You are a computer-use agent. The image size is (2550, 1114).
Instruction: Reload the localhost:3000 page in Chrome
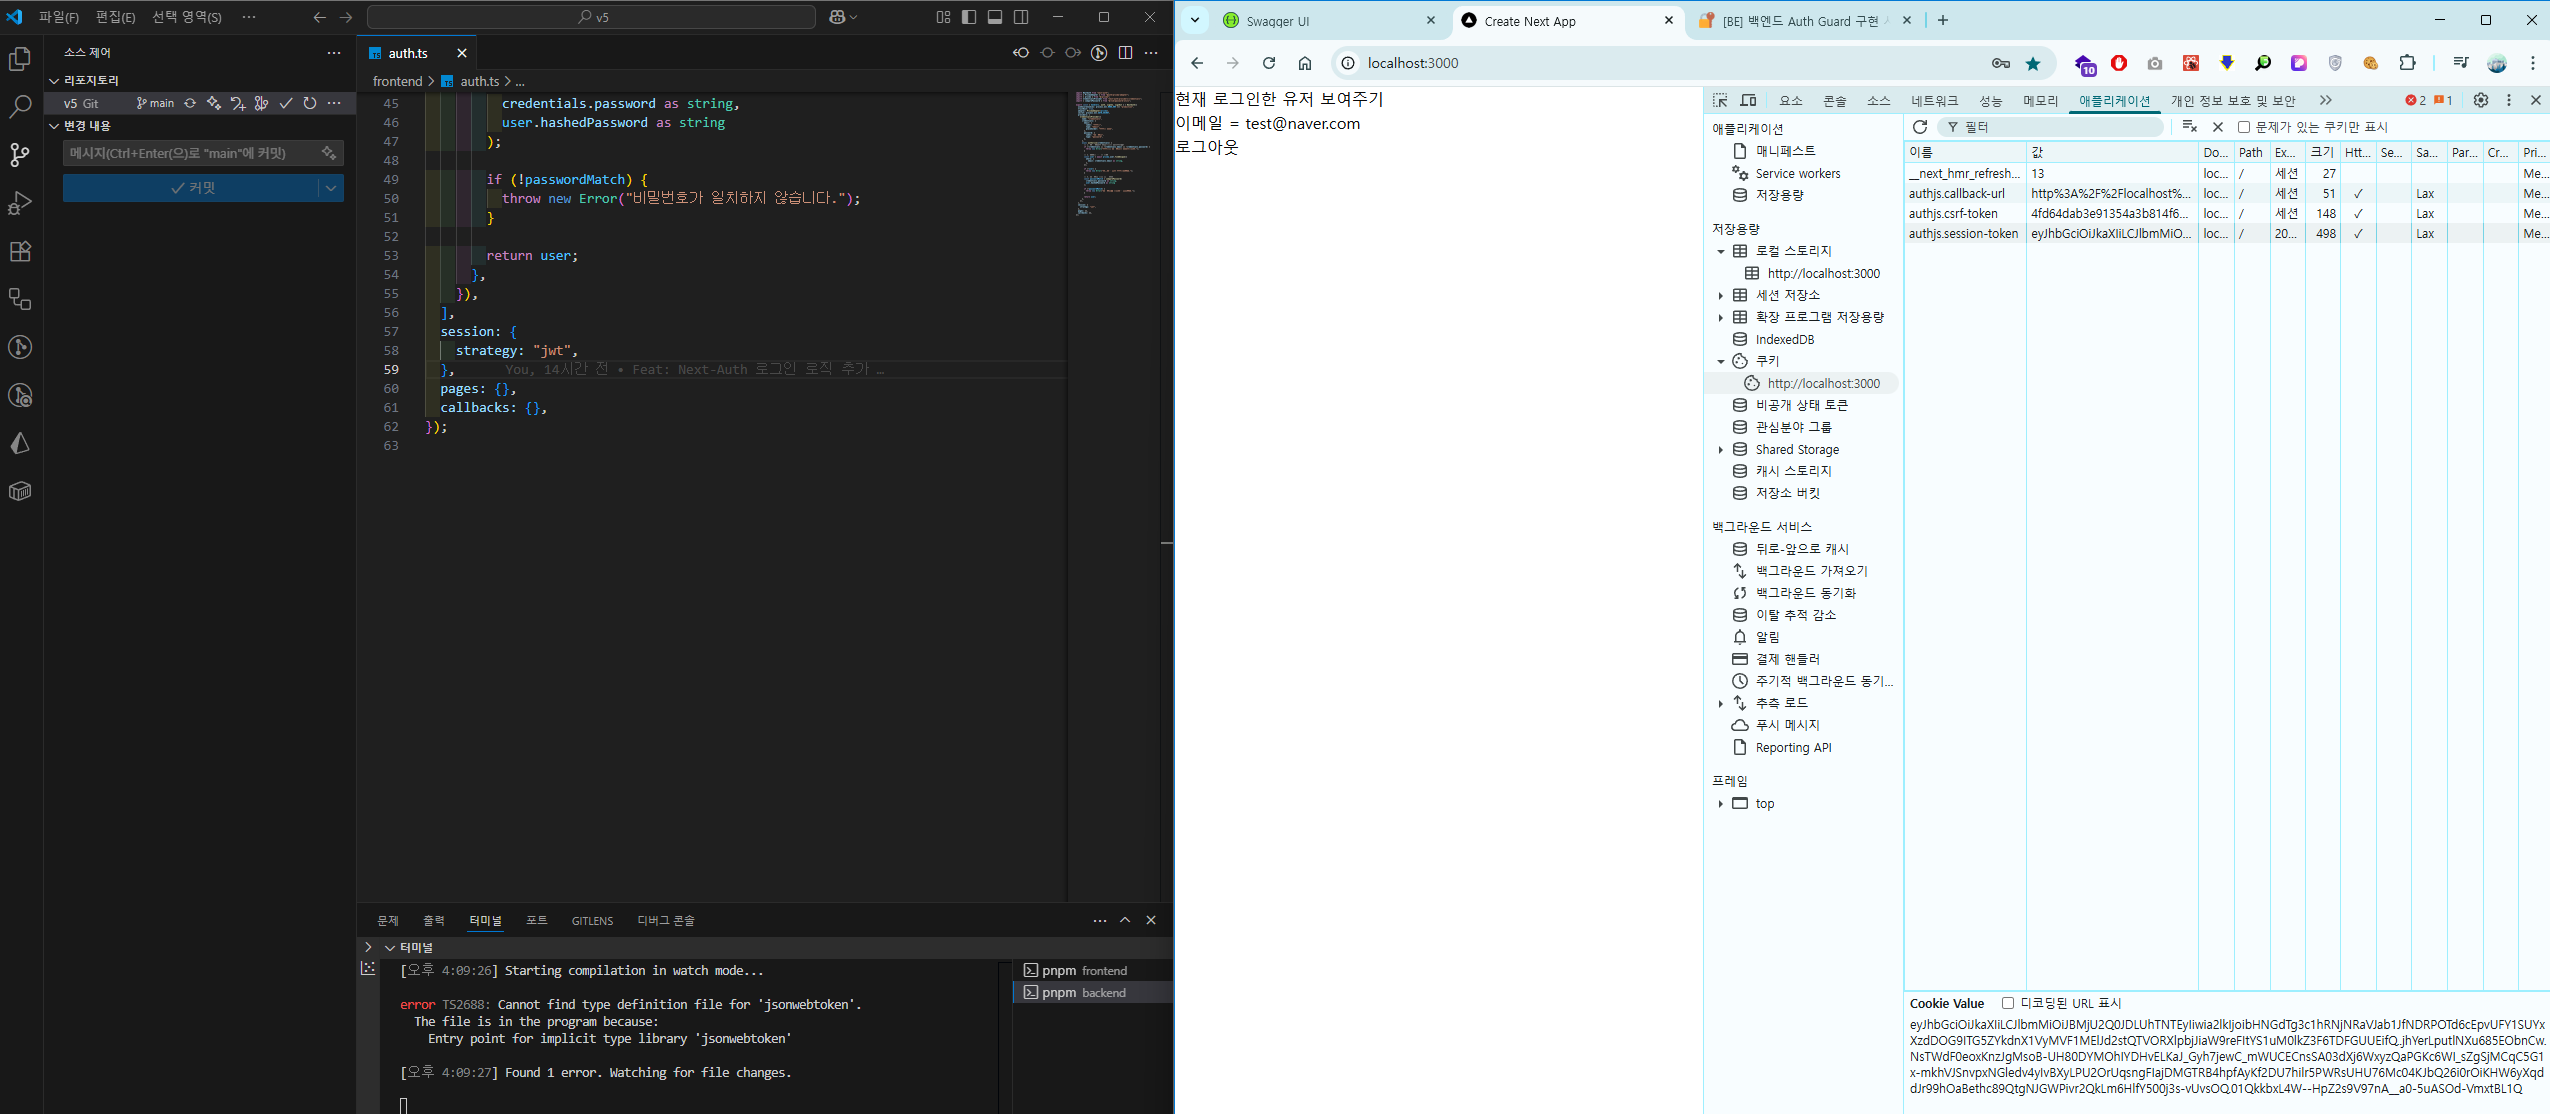[1268, 63]
